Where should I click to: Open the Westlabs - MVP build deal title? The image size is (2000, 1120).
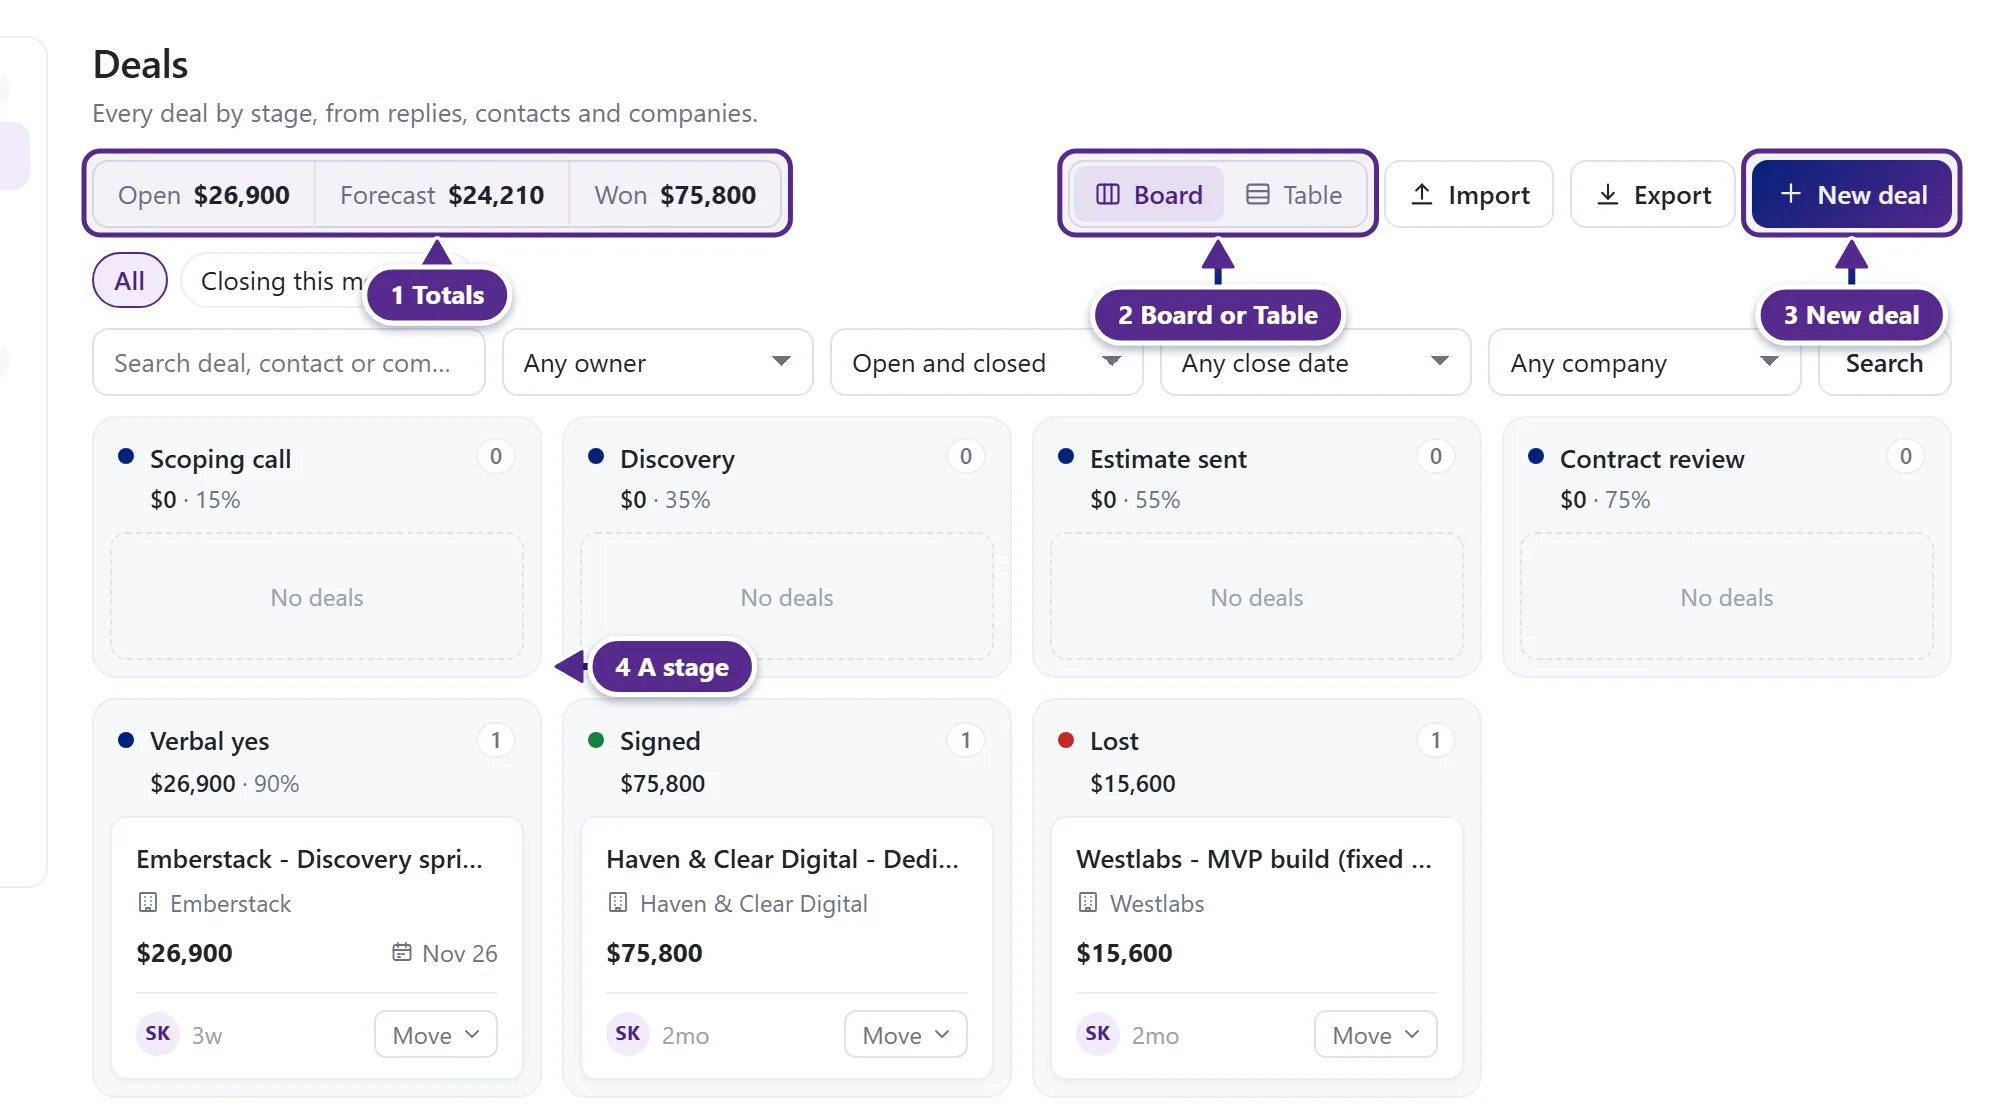pos(1254,859)
